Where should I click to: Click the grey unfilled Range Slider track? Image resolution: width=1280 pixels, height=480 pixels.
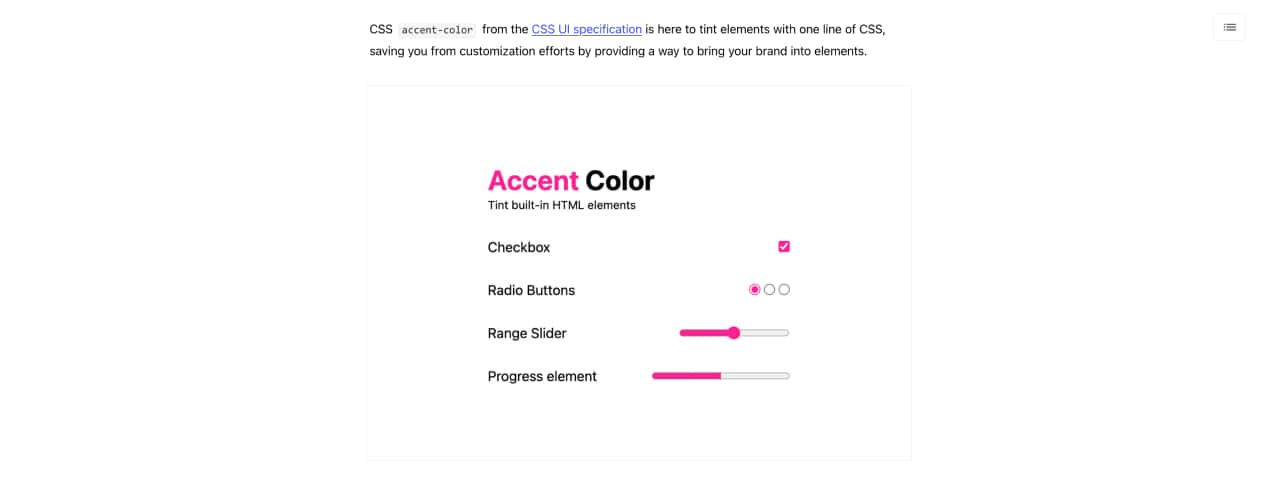point(765,333)
